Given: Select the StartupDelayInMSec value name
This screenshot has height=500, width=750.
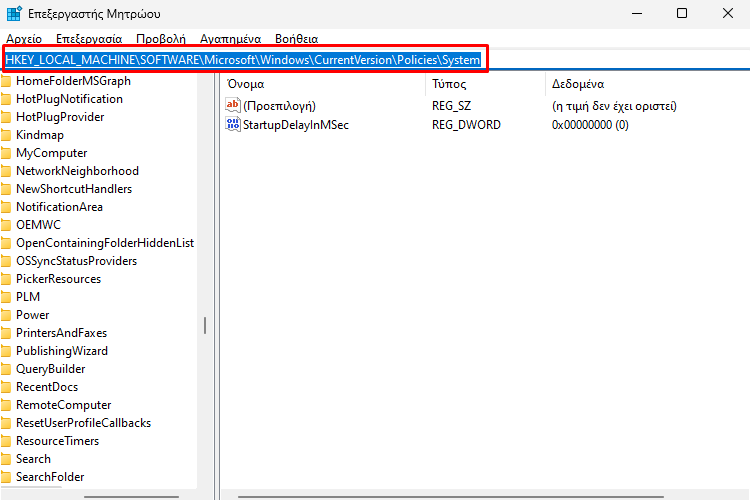Looking at the screenshot, I should 296,125.
